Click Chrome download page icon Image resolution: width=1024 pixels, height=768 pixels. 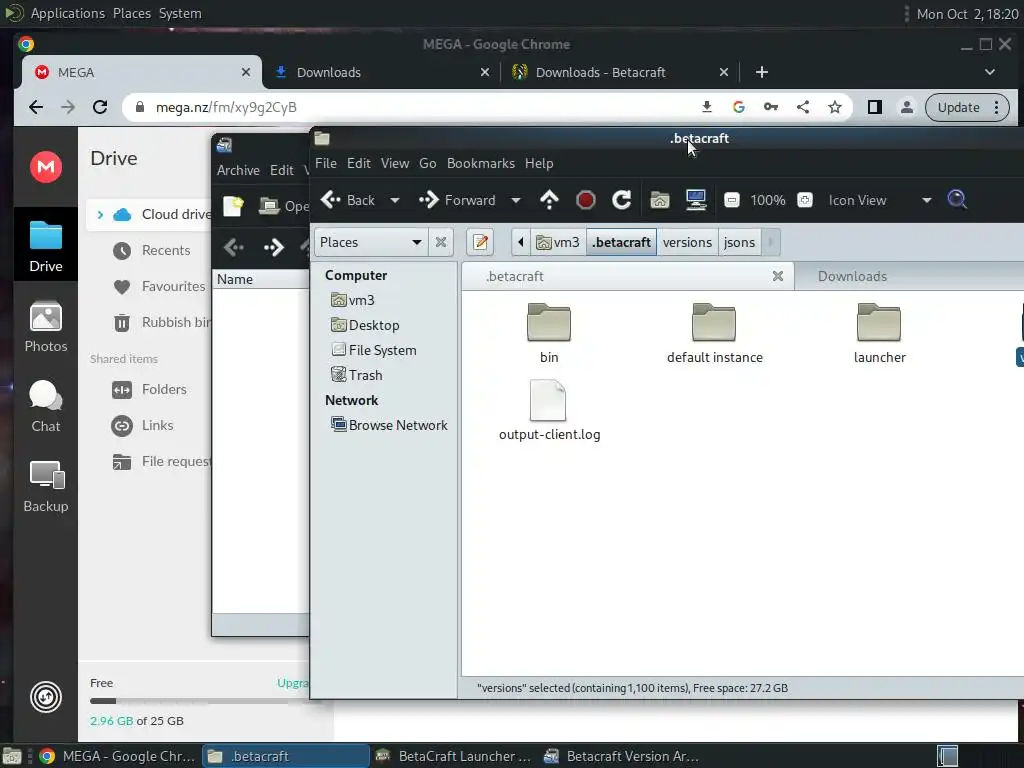coord(707,107)
